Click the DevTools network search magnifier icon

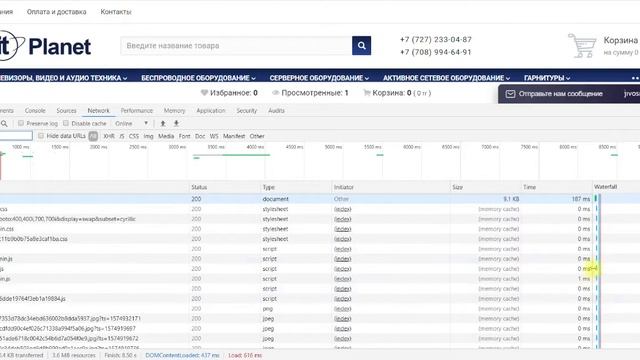pyautogui.click(x=4, y=123)
